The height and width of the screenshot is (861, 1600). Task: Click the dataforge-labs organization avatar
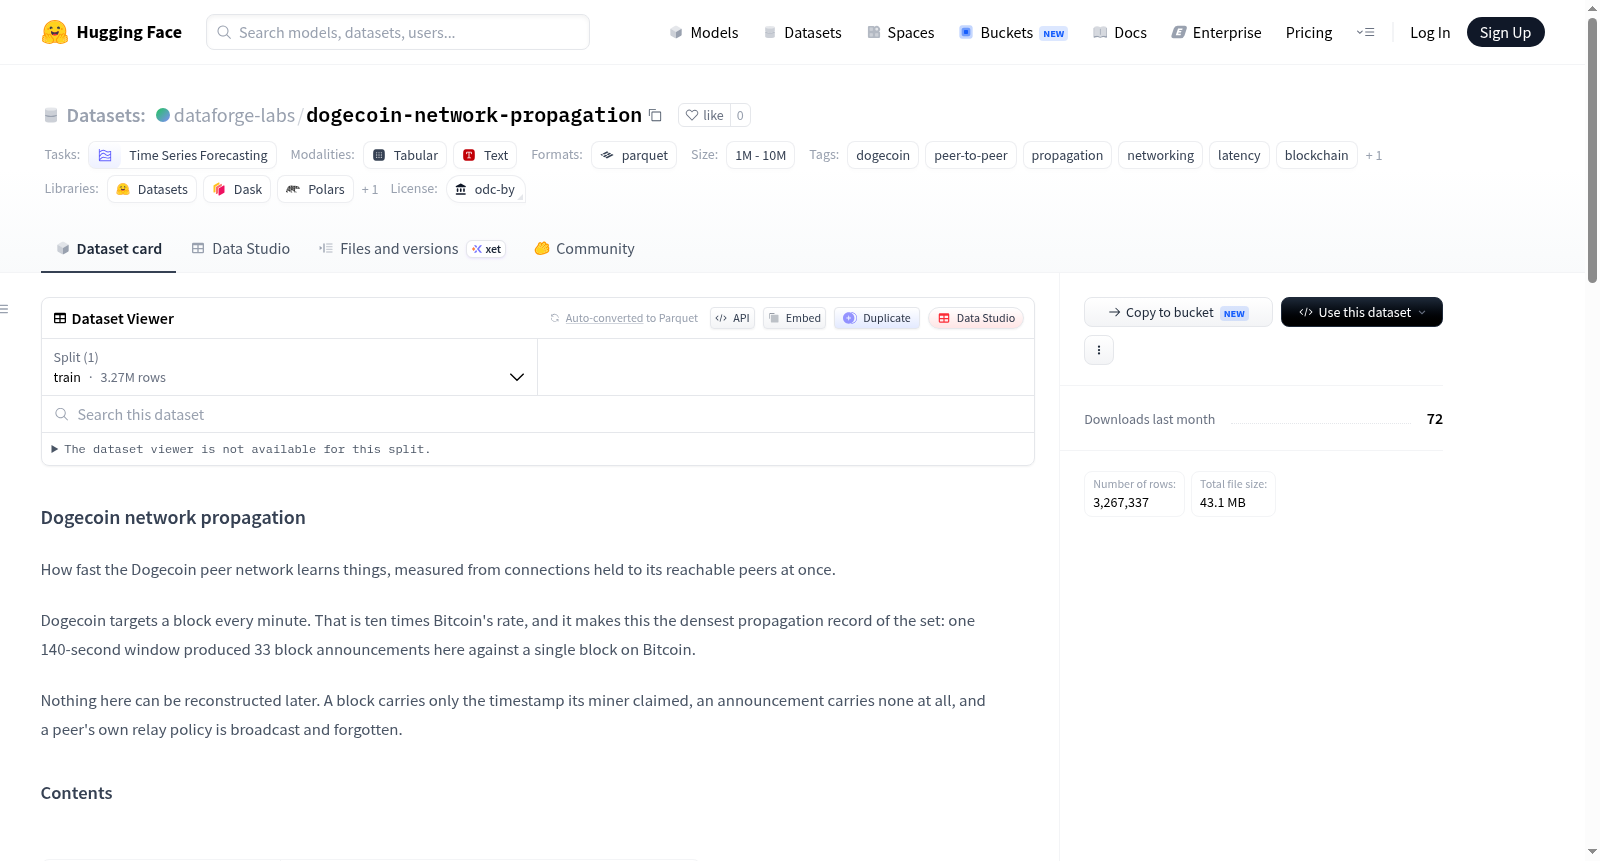(163, 115)
